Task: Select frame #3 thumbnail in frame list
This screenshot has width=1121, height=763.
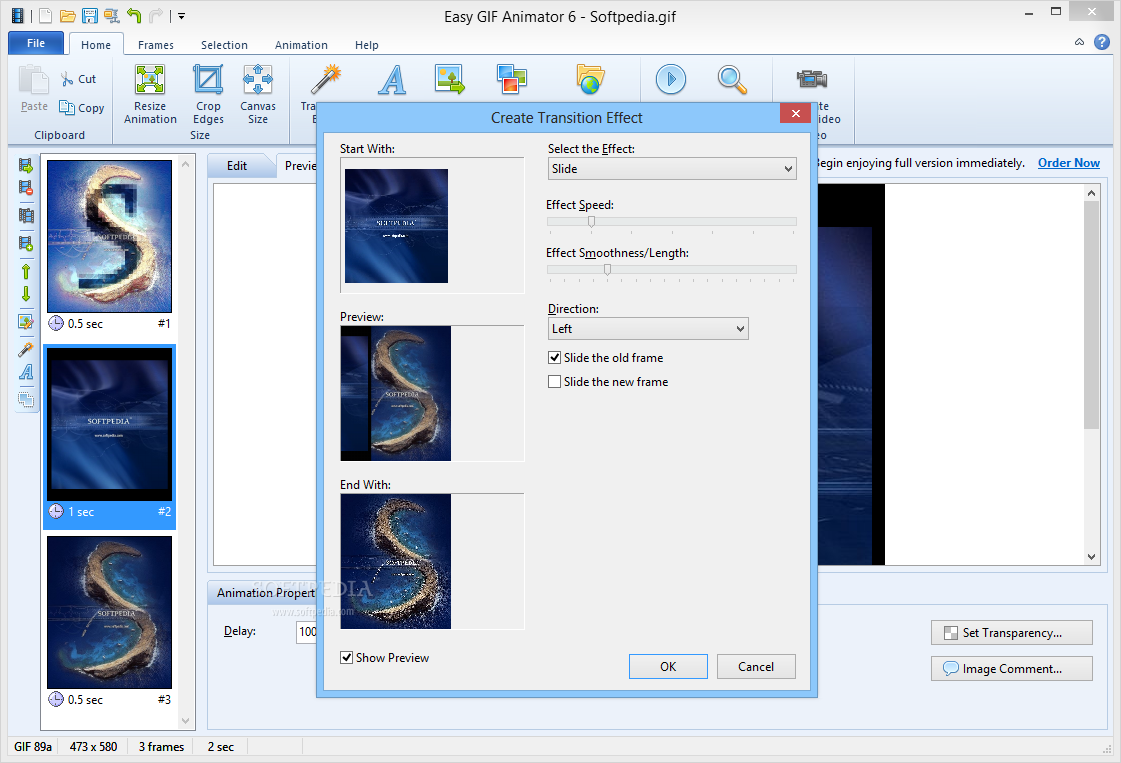Action: point(109,612)
